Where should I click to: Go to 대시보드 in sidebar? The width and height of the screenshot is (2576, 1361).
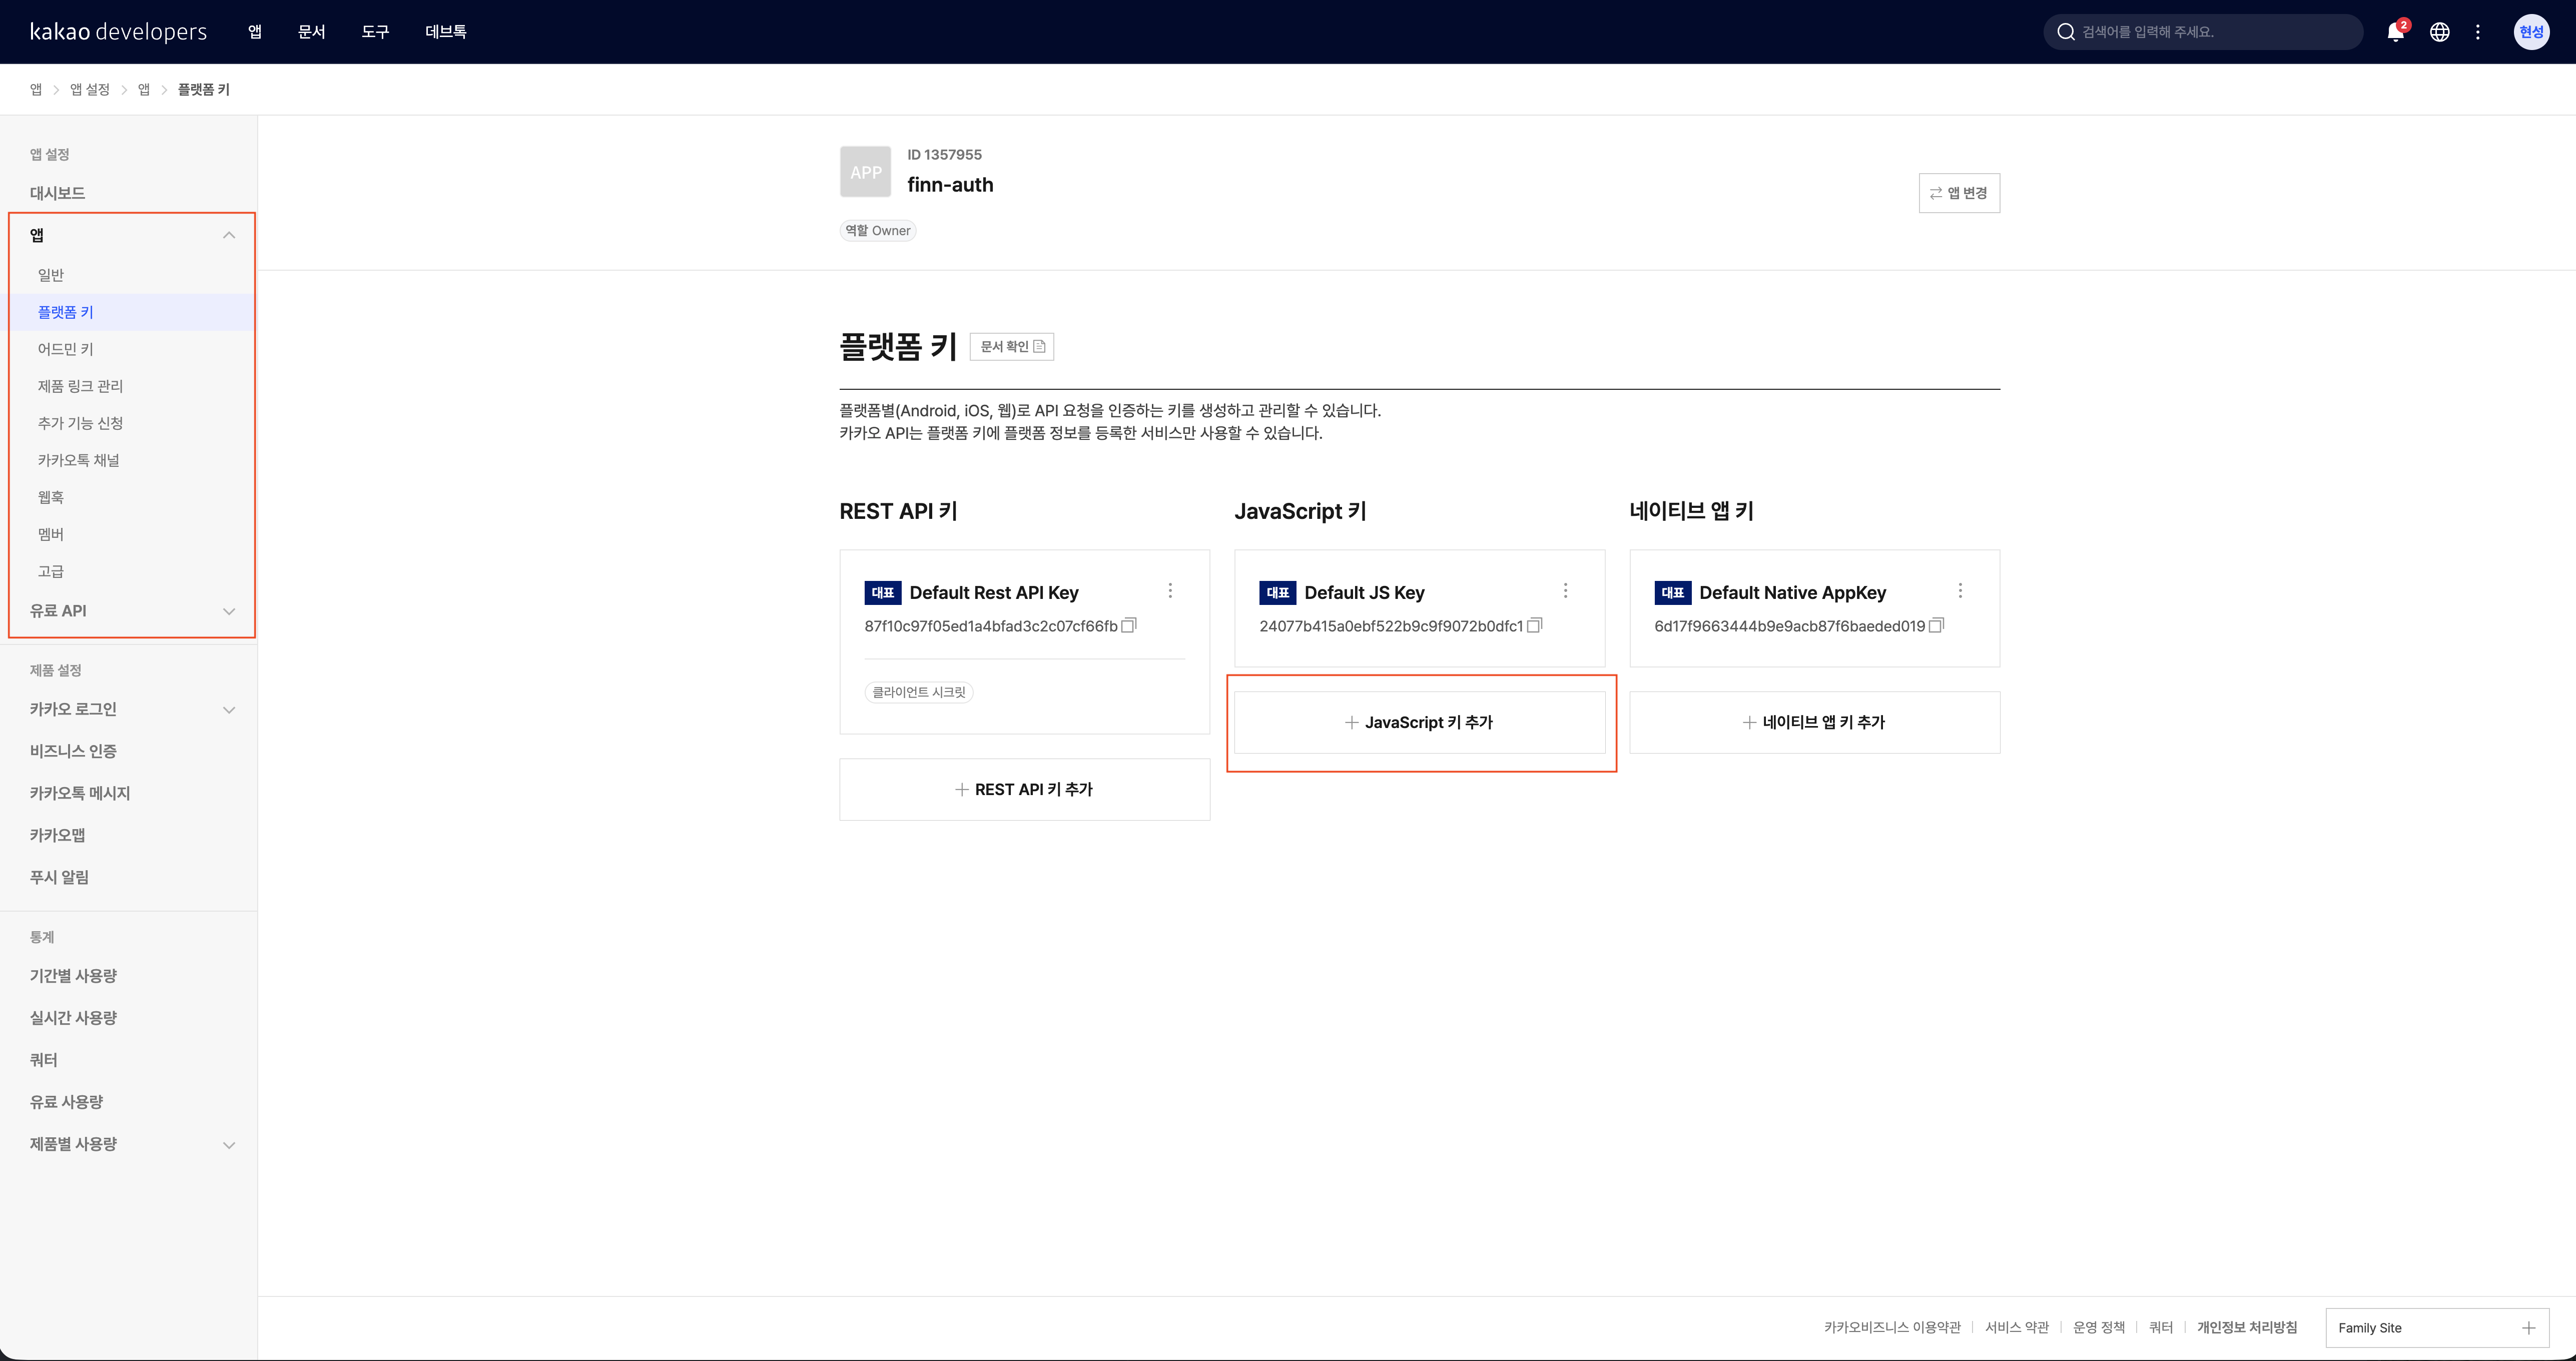[x=57, y=193]
